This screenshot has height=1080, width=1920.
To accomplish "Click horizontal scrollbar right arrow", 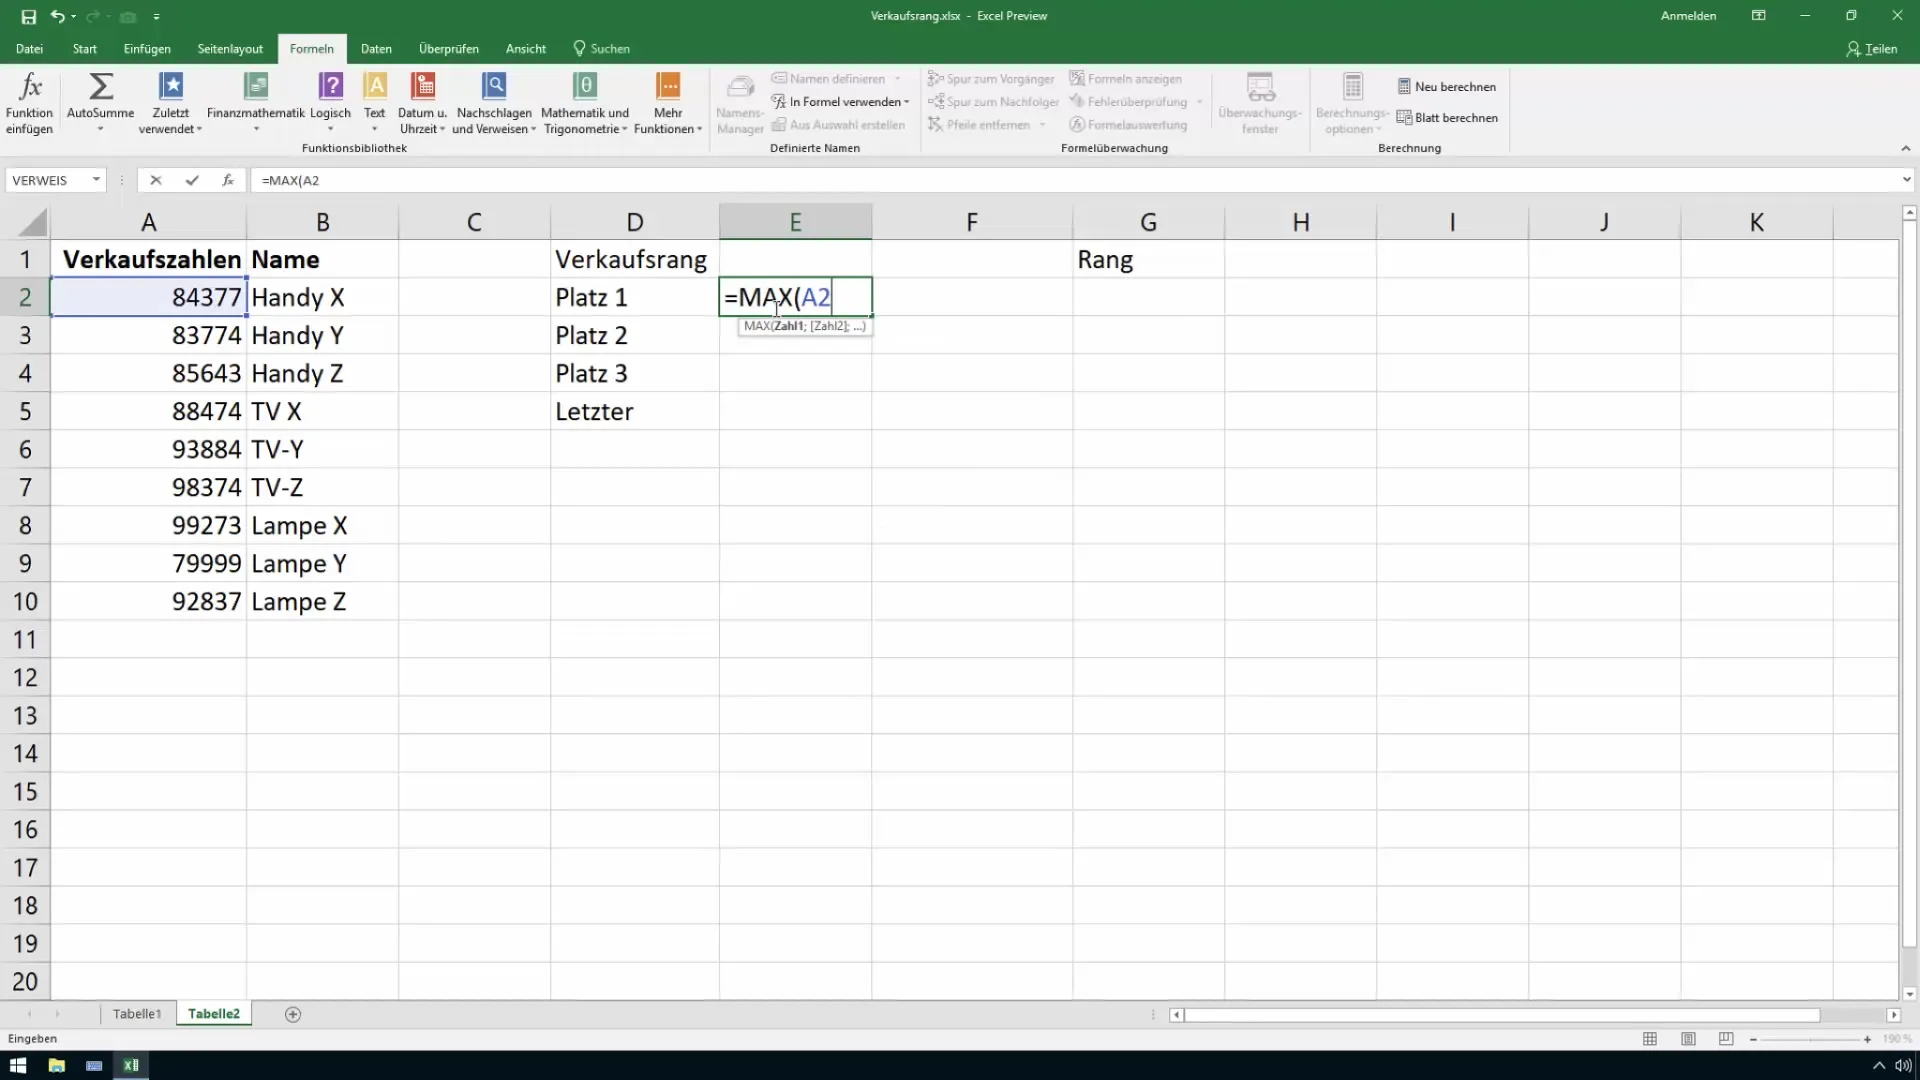I will pyautogui.click(x=1893, y=1015).
